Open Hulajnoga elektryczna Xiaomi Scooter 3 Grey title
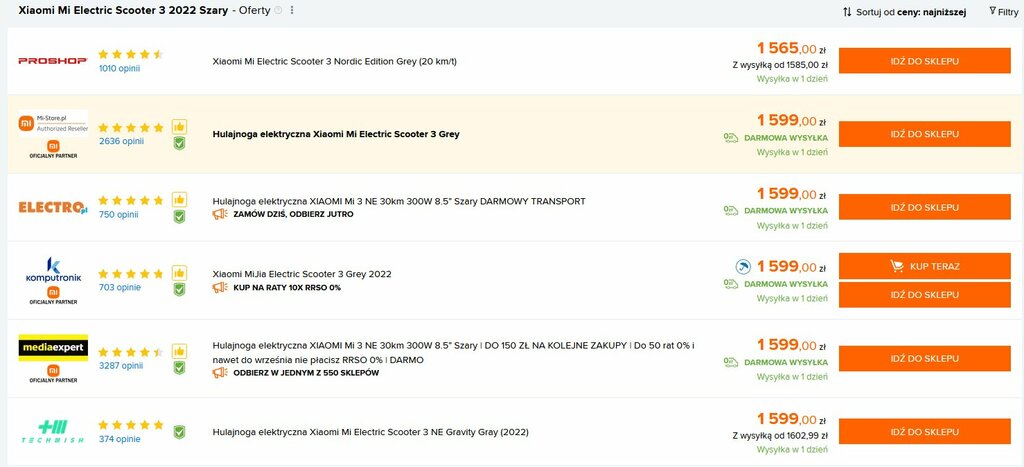This screenshot has width=1024, height=467. [x=336, y=135]
